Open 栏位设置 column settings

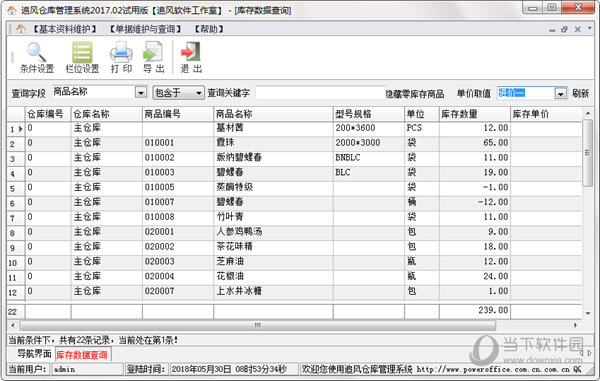point(82,57)
